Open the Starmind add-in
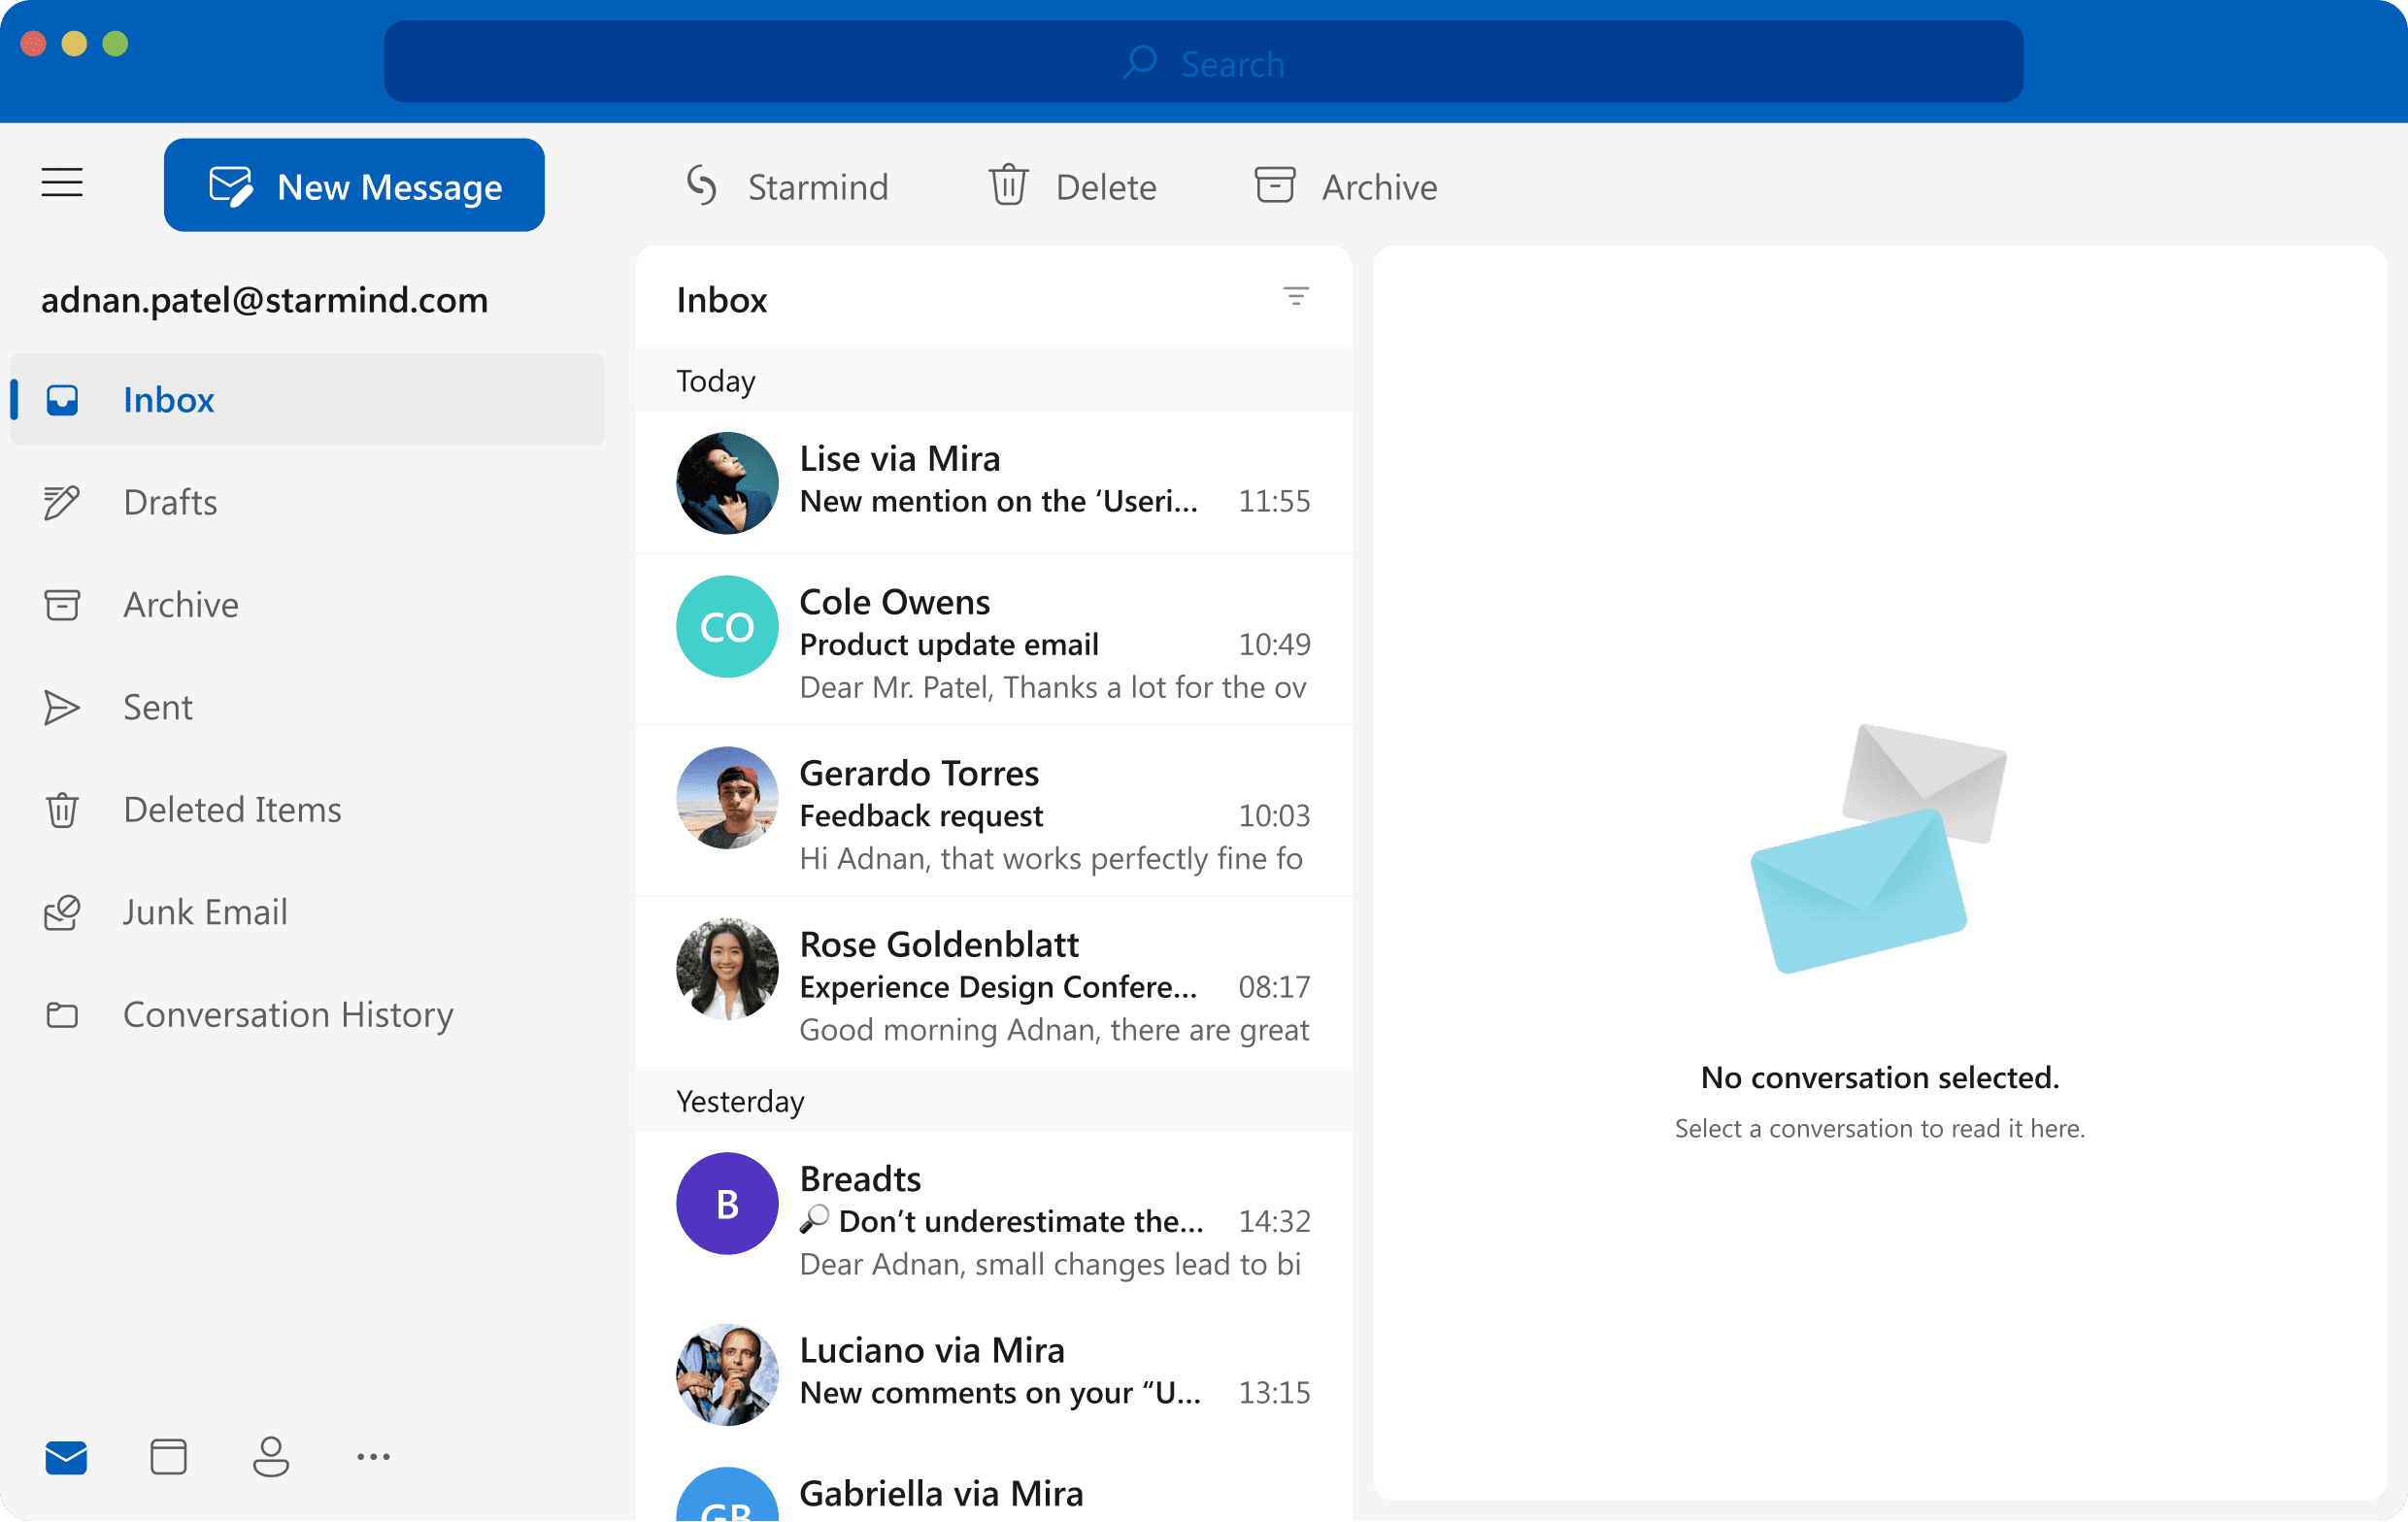 pyautogui.click(x=787, y=187)
